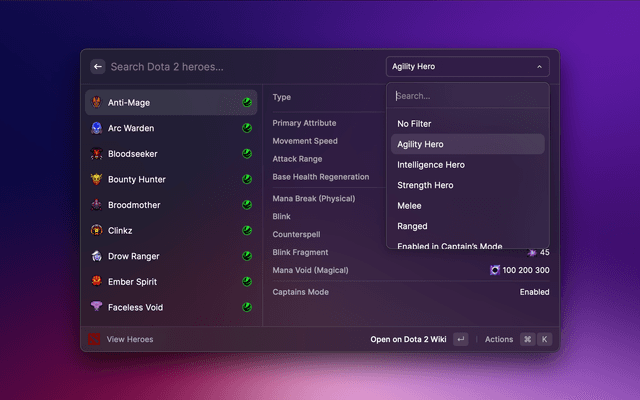Click the Bounty Hunter hero icon
Image resolution: width=640 pixels, height=400 pixels.
(96, 180)
